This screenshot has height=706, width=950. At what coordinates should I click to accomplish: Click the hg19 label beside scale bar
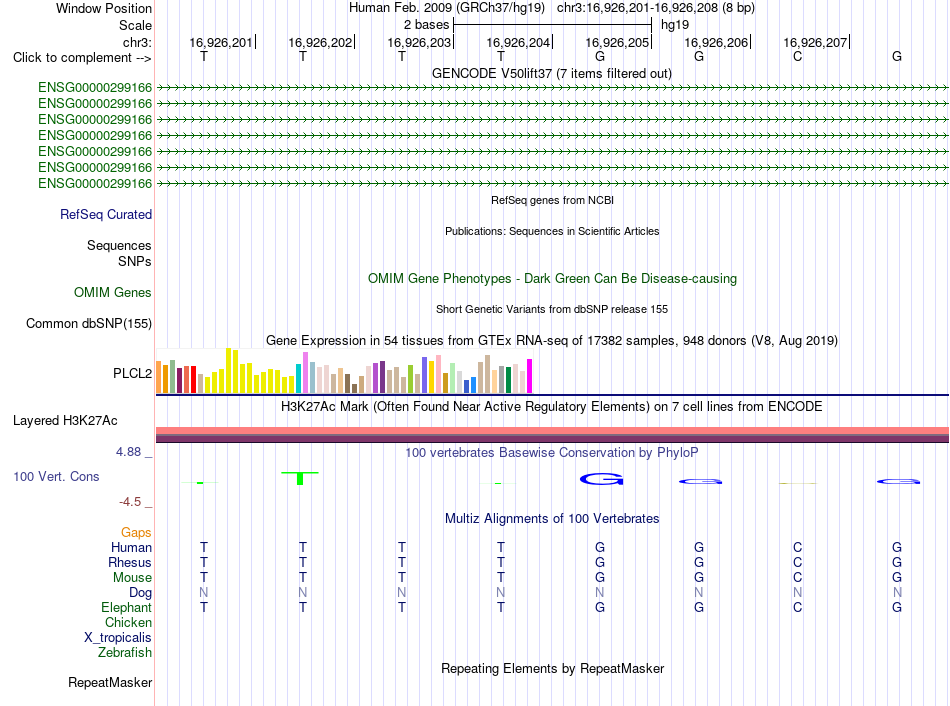[675, 25]
